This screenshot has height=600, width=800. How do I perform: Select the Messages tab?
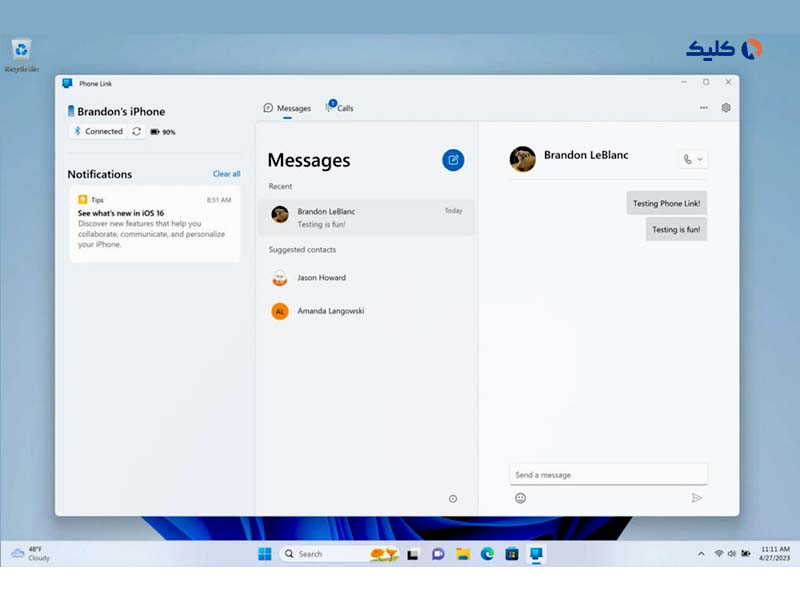pyautogui.click(x=287, y=108)
